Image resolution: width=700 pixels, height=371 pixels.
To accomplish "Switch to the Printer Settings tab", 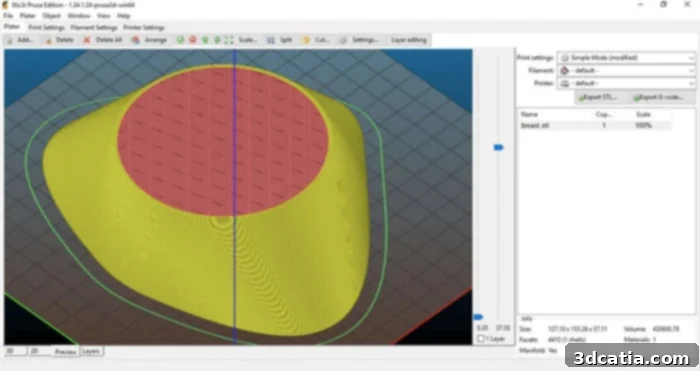I will click(144, 28).
